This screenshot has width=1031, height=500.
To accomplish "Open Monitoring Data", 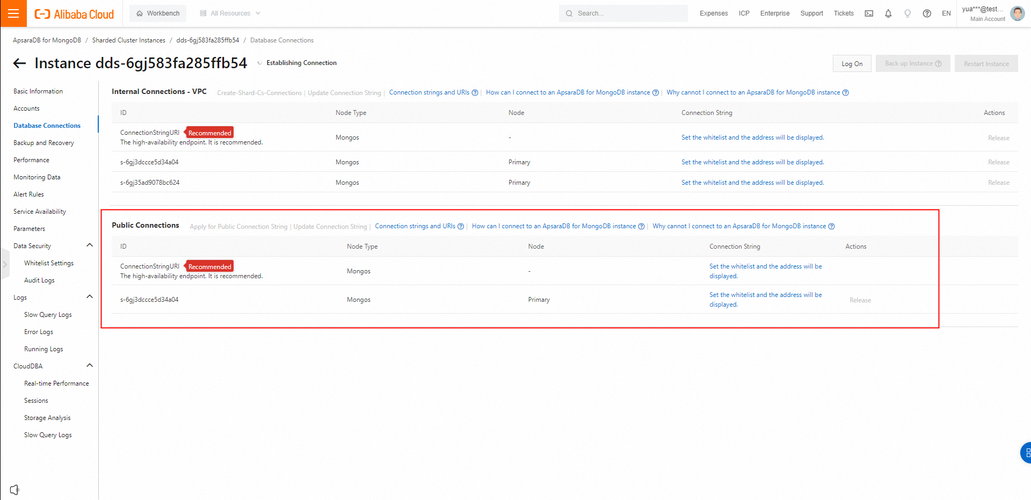I will (37, 177).
